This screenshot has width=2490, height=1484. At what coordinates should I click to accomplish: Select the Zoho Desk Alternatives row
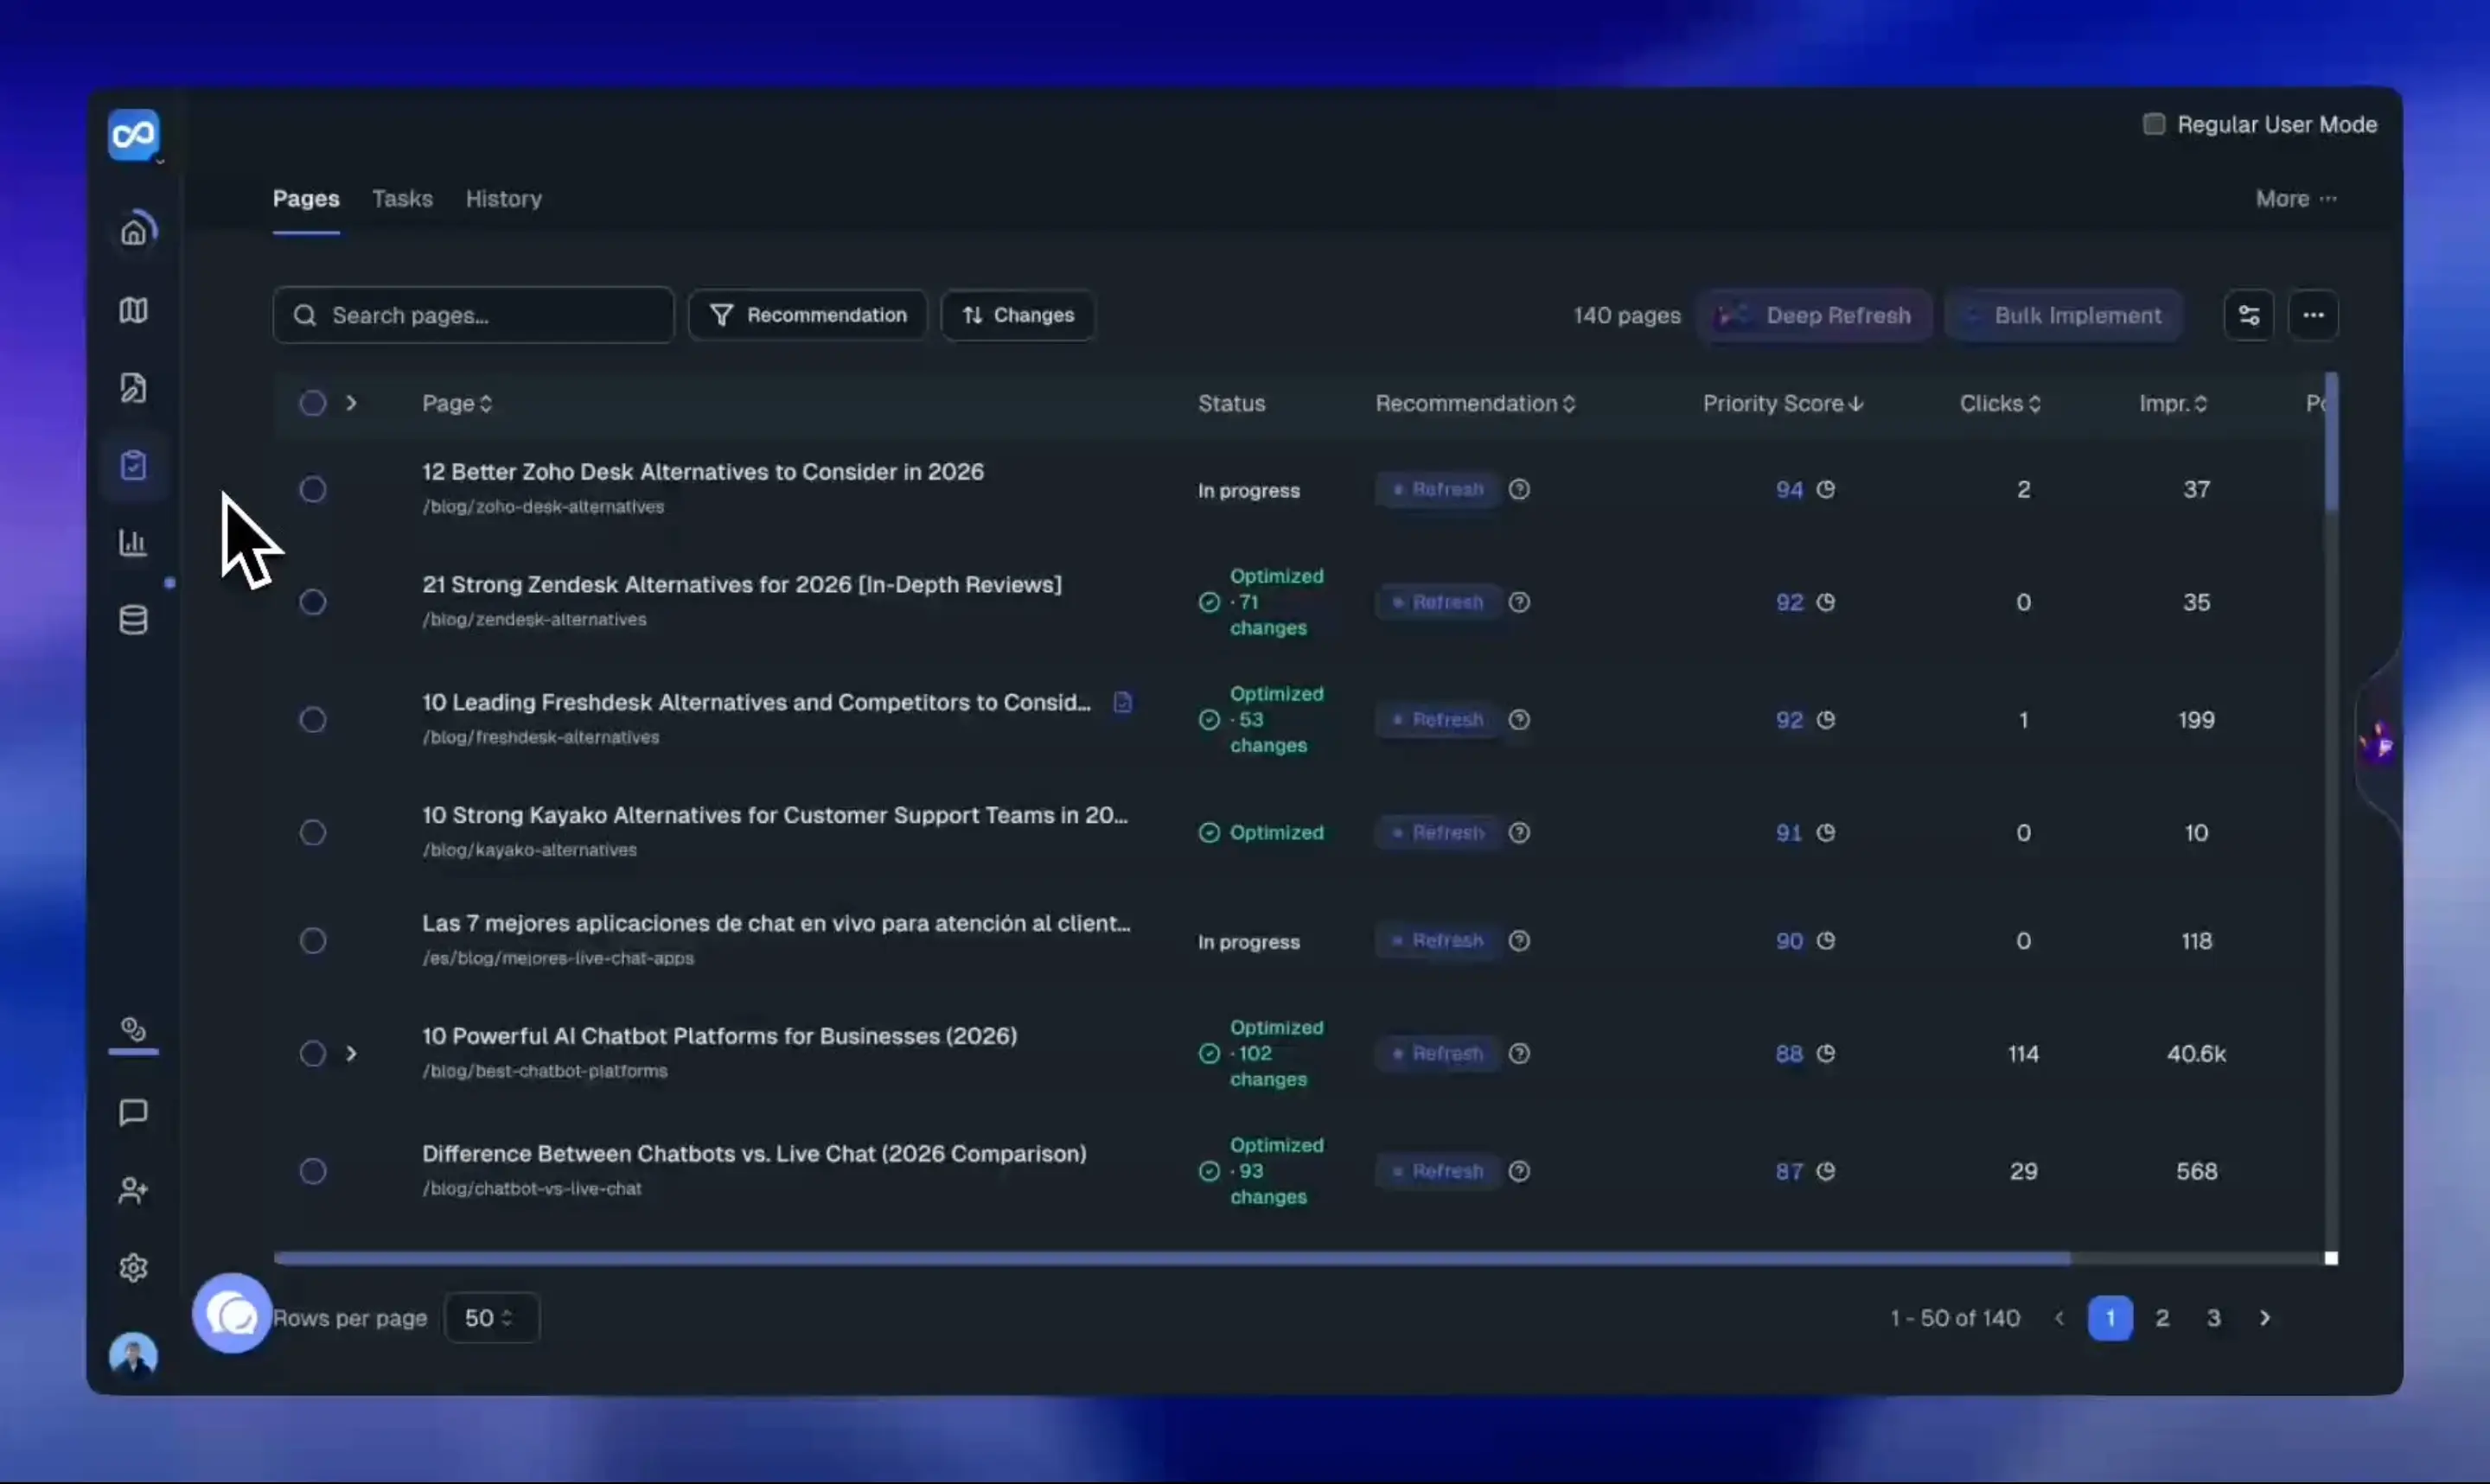point(313,489)
